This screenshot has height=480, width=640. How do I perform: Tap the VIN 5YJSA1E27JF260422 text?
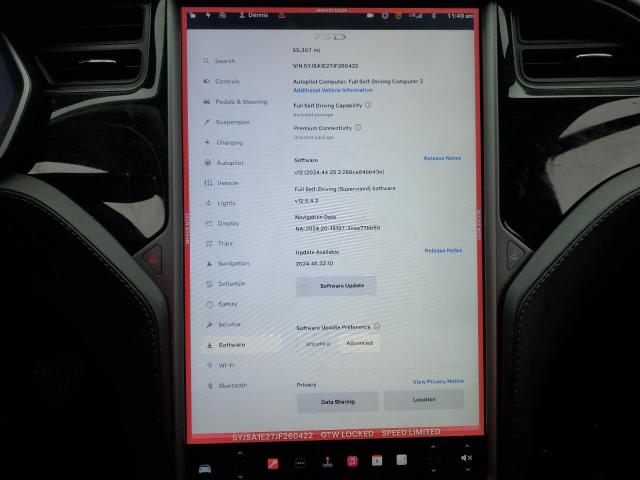tap(325, 66)
